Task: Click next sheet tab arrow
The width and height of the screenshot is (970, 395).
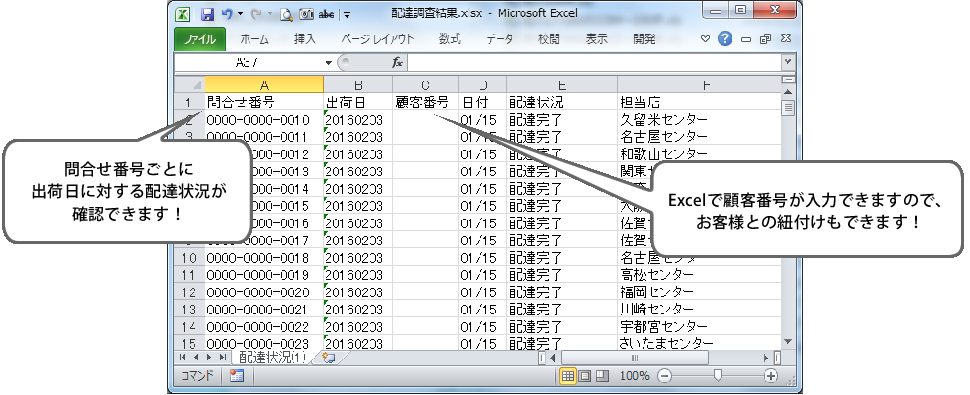Action: click(208, 358)
